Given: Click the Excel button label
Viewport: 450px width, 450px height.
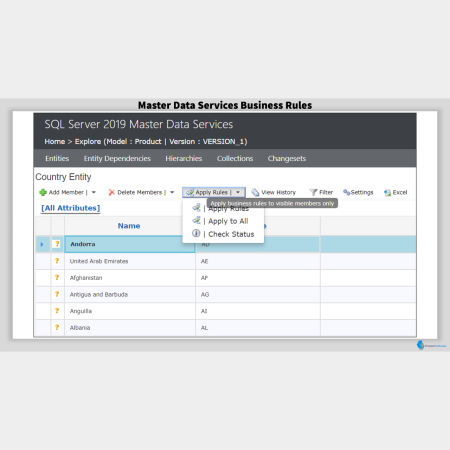Looking at the screenshot, I should point(400,192).
